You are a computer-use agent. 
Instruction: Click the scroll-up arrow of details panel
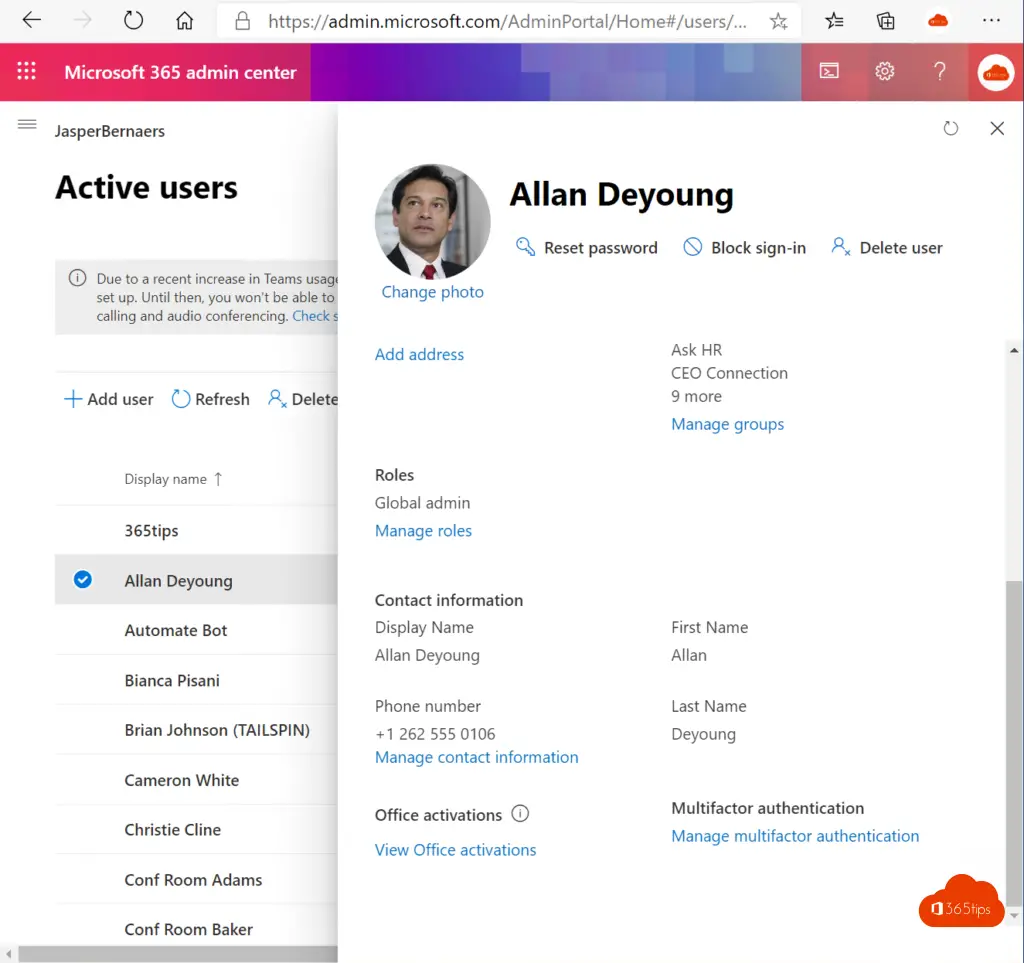coord(1014,351)
